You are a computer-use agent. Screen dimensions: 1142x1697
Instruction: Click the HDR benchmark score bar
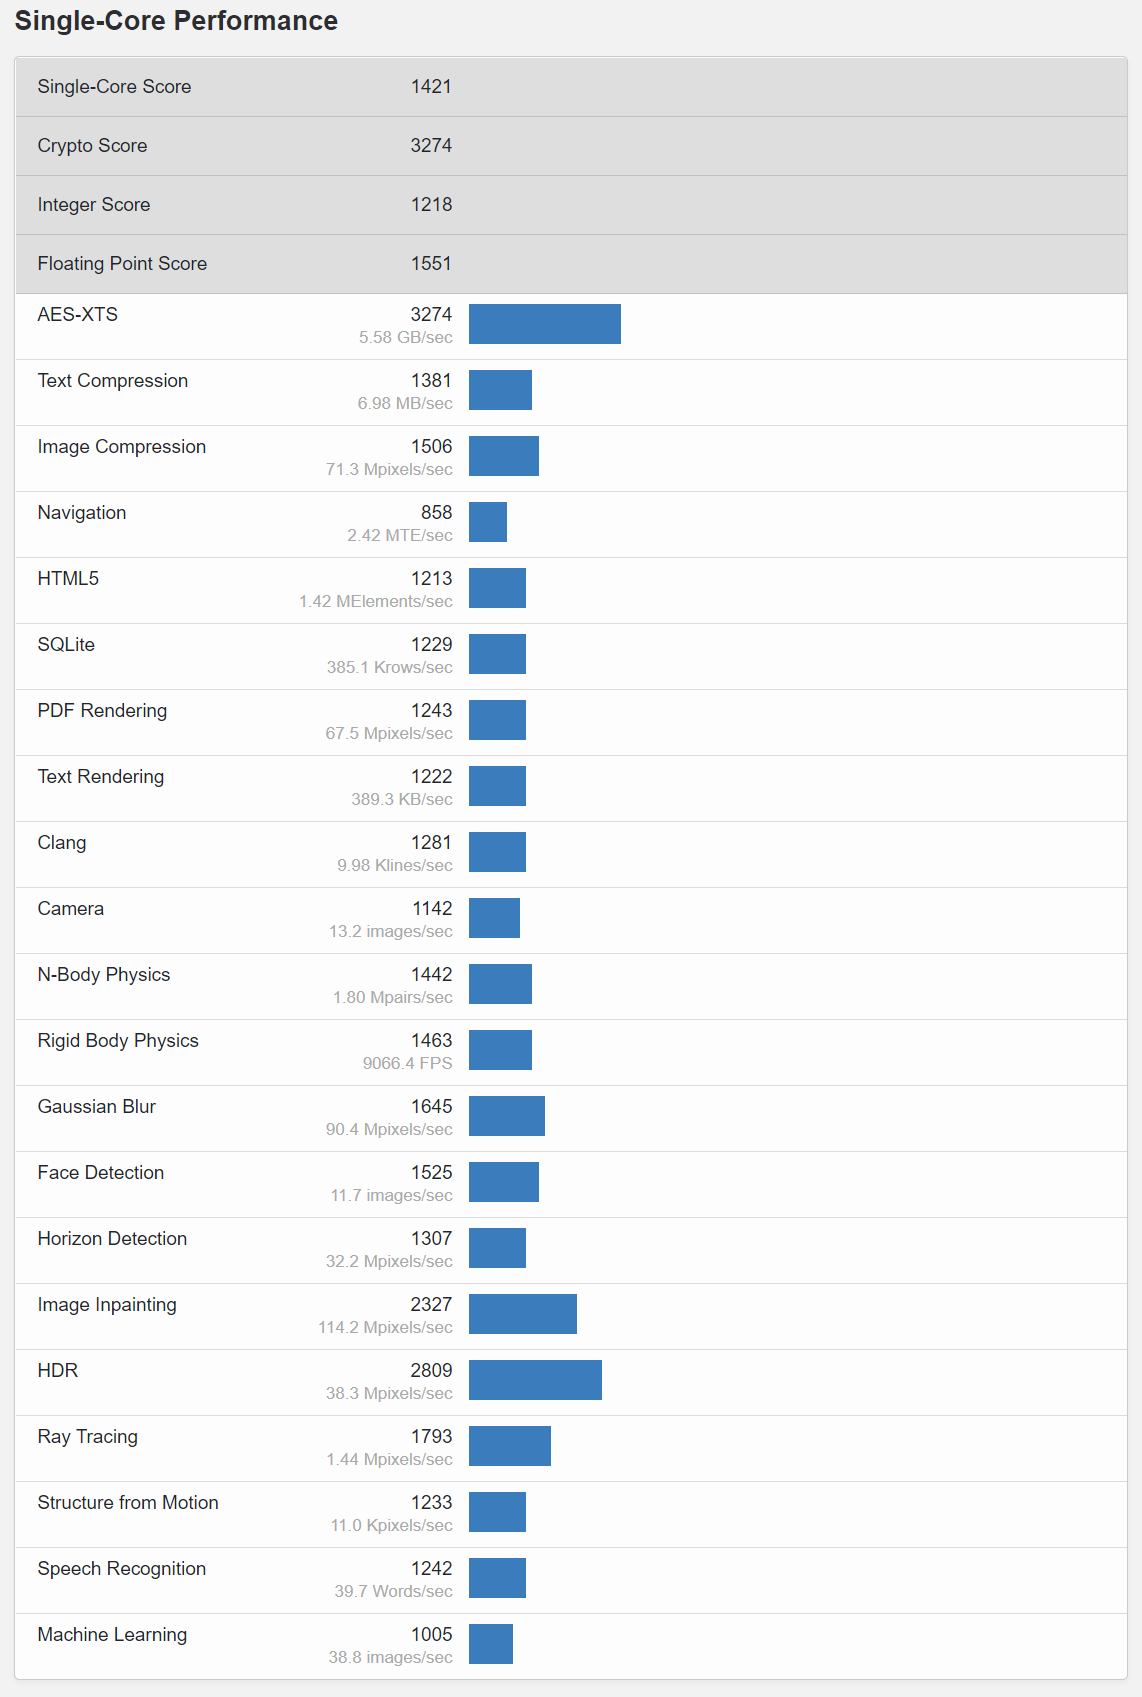click(x=535, y=1380)
